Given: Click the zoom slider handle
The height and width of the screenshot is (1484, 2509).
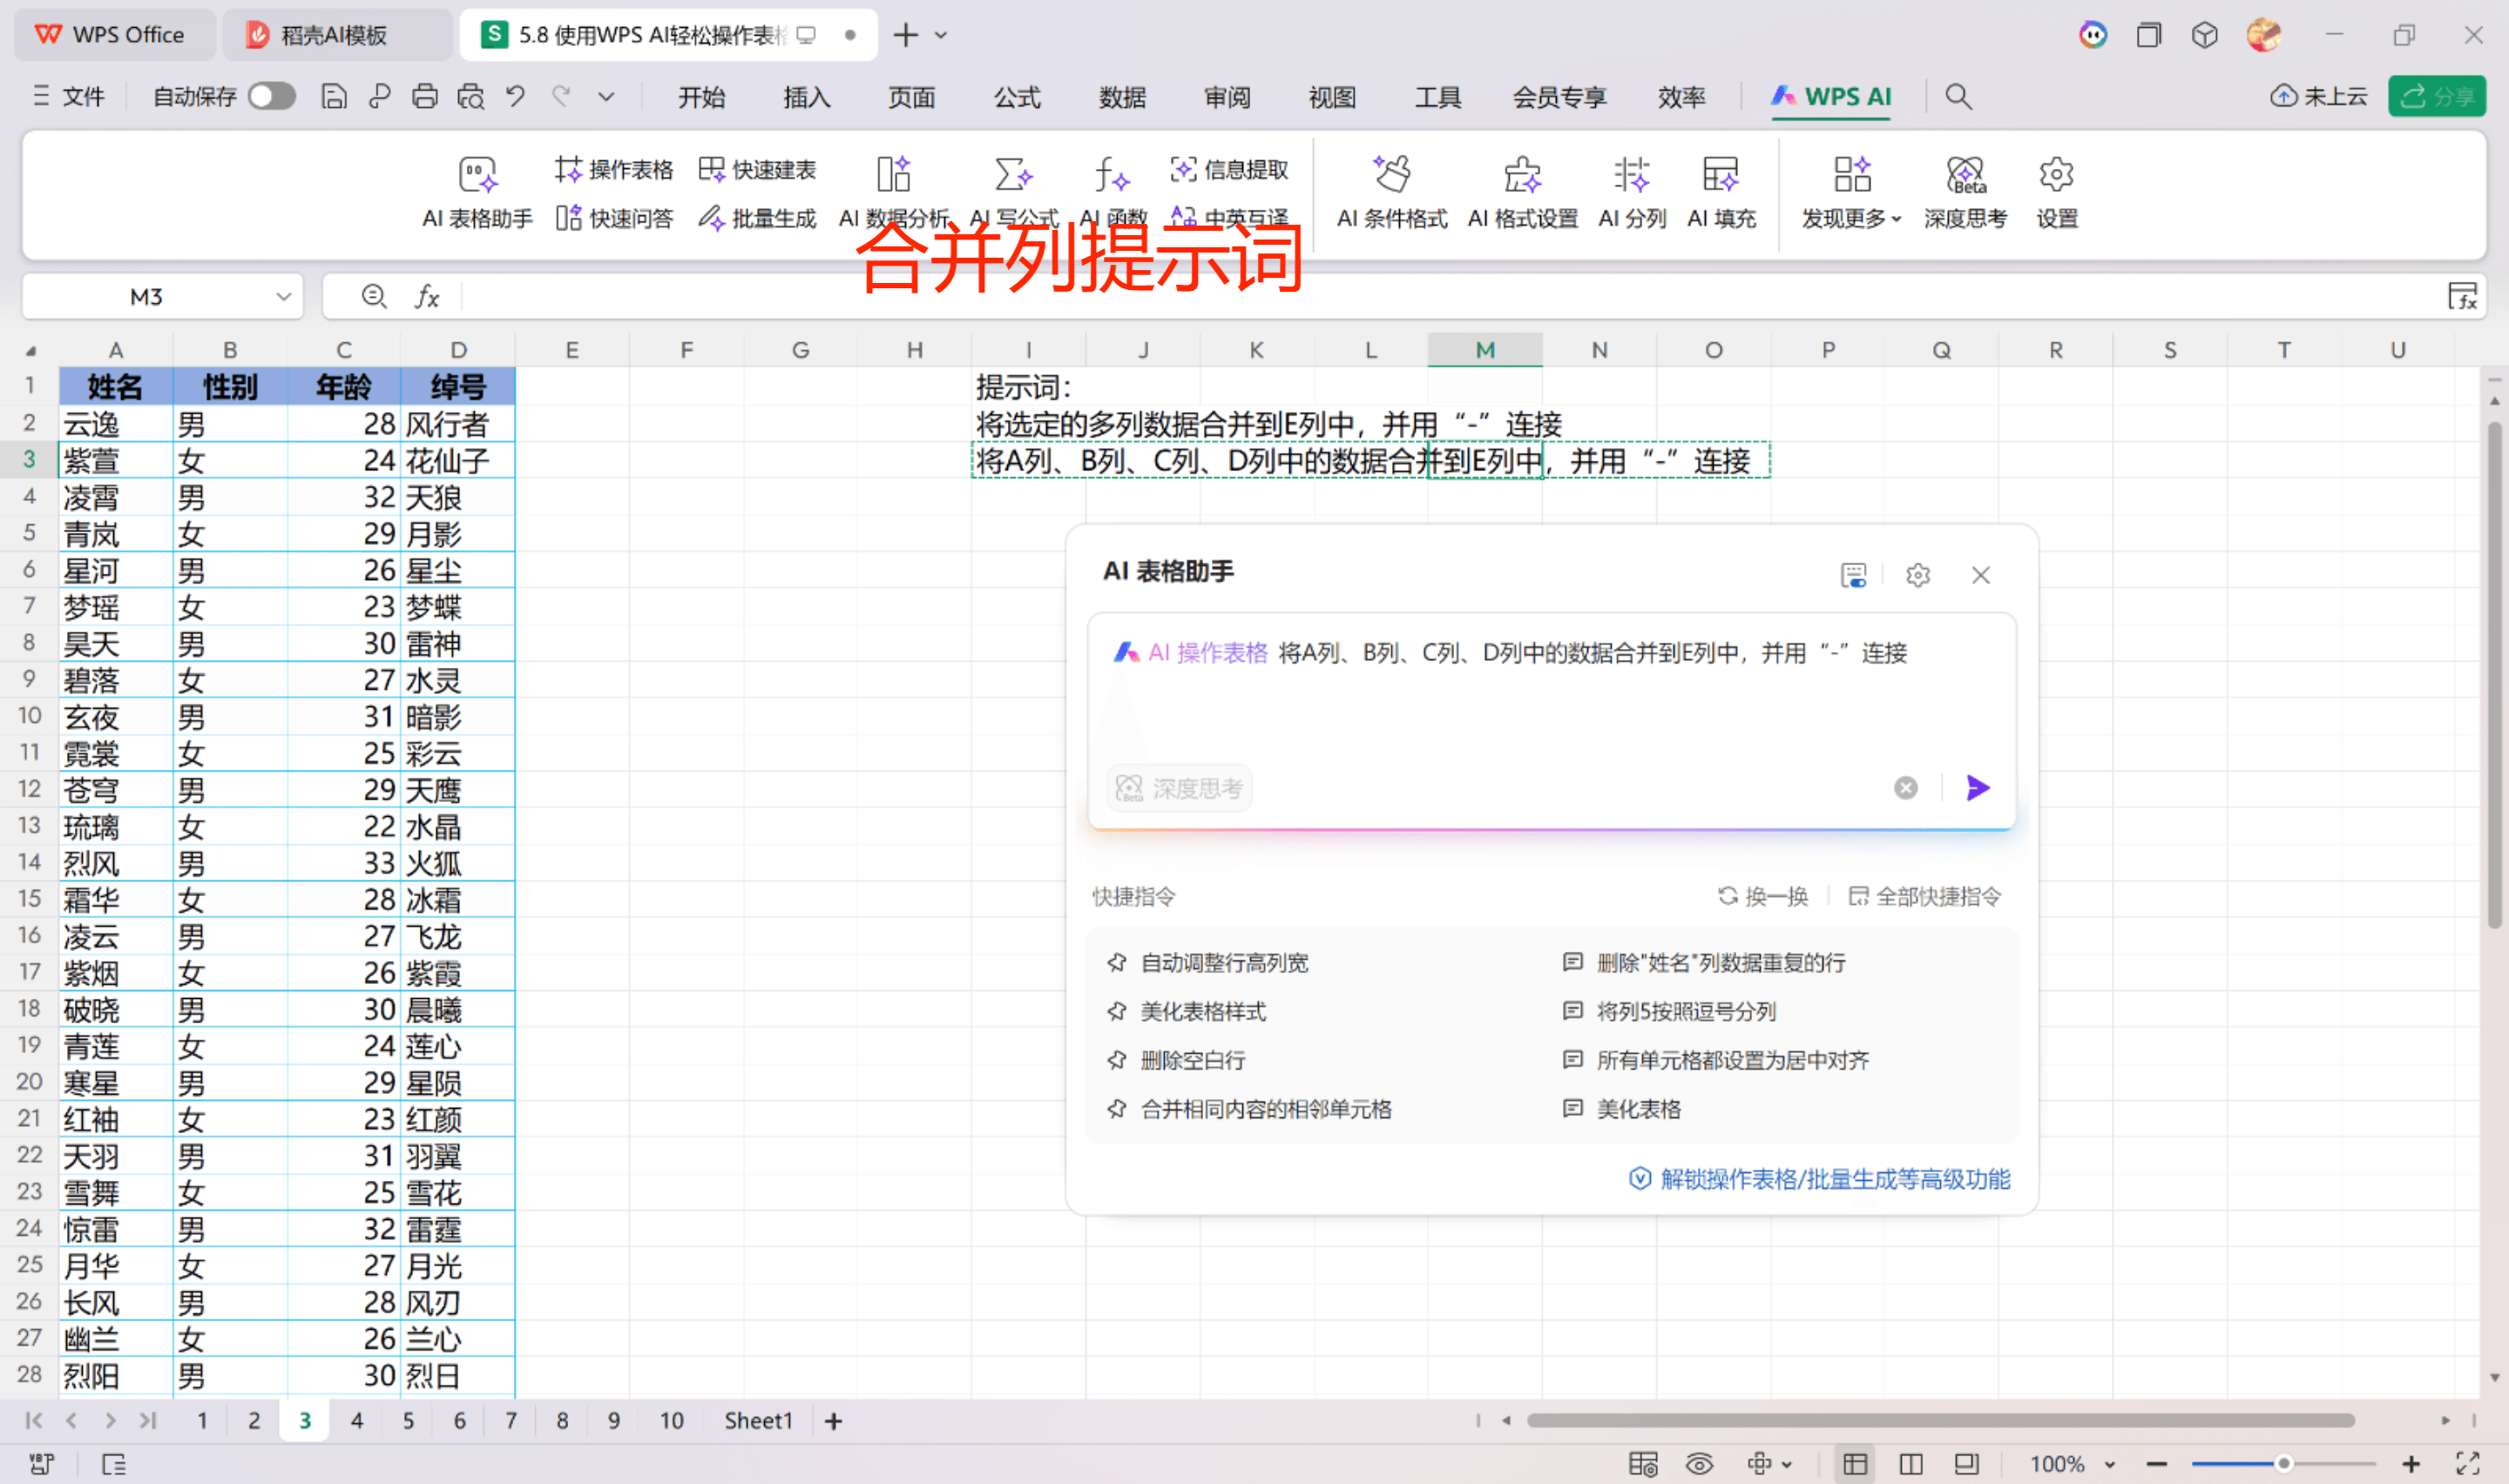Looking at the screenshot, I should coord(2283,1464).
